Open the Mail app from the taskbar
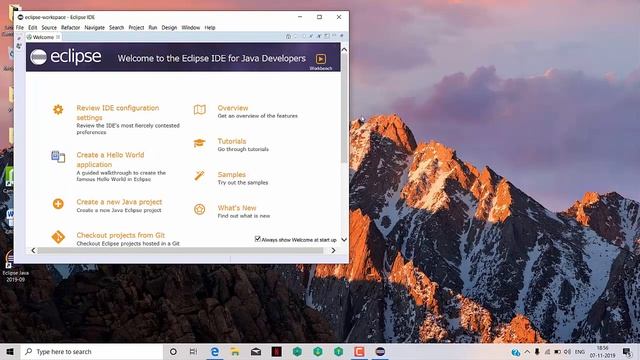 (x=256, y=351)
